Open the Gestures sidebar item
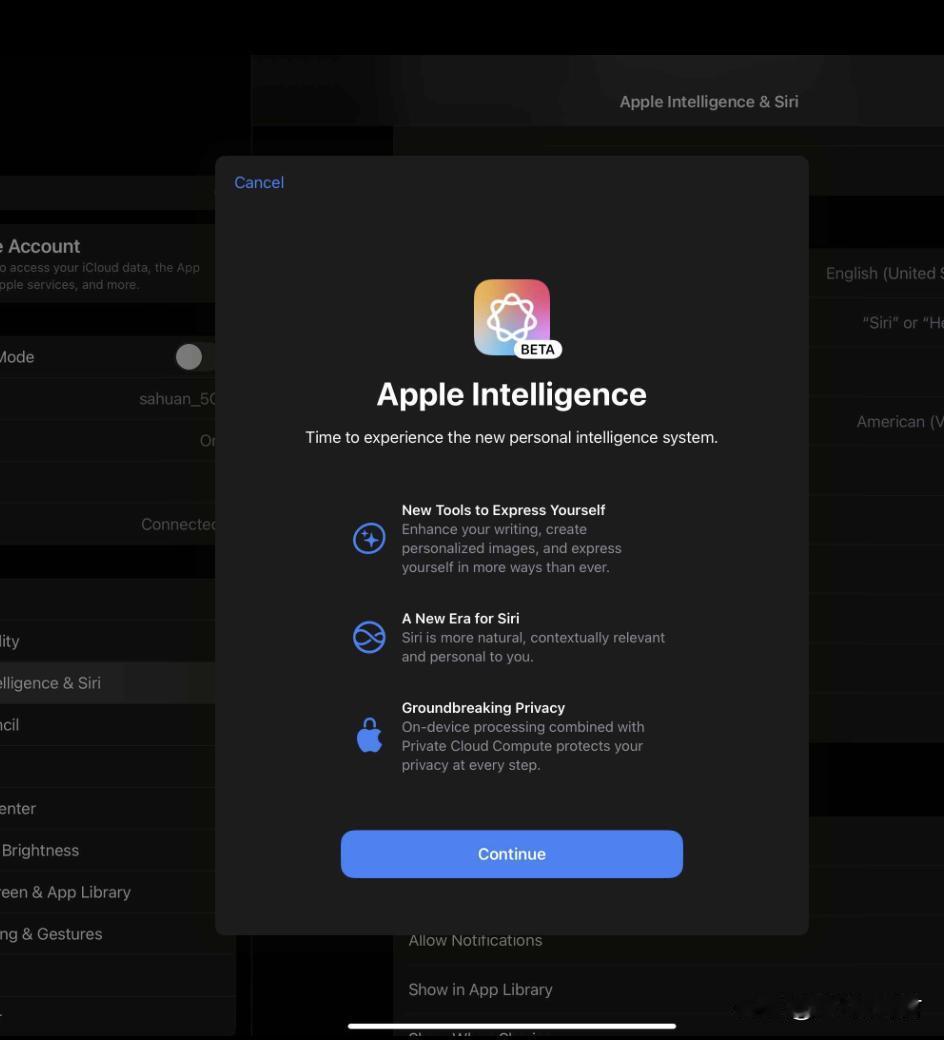The height and width of the screenshot is (1040, 944). click(107, 934)
